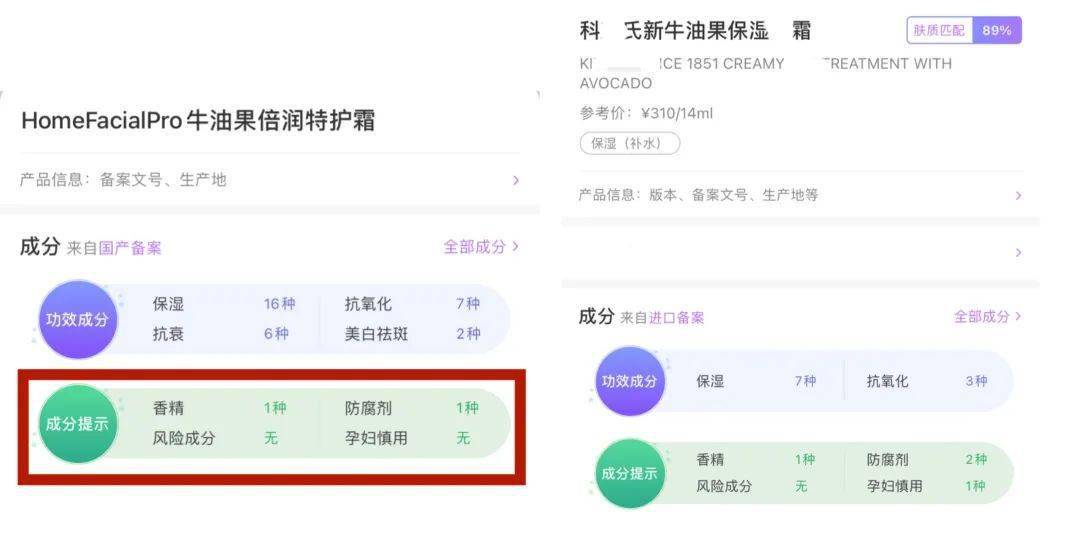
Task: Click the 进口备案 source link
Action: pyautogui.click(x=676, y=318)
